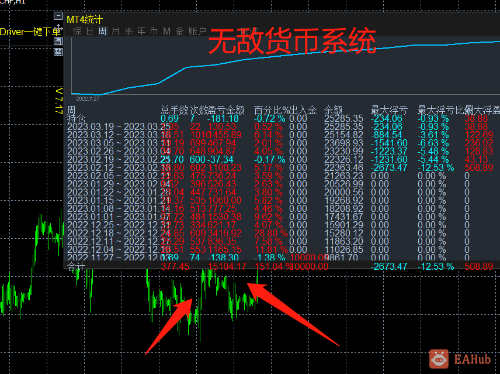Screen dimensions: 500x374
Task: Select the week row starting 2023.02.19
Action: [282, 159]
